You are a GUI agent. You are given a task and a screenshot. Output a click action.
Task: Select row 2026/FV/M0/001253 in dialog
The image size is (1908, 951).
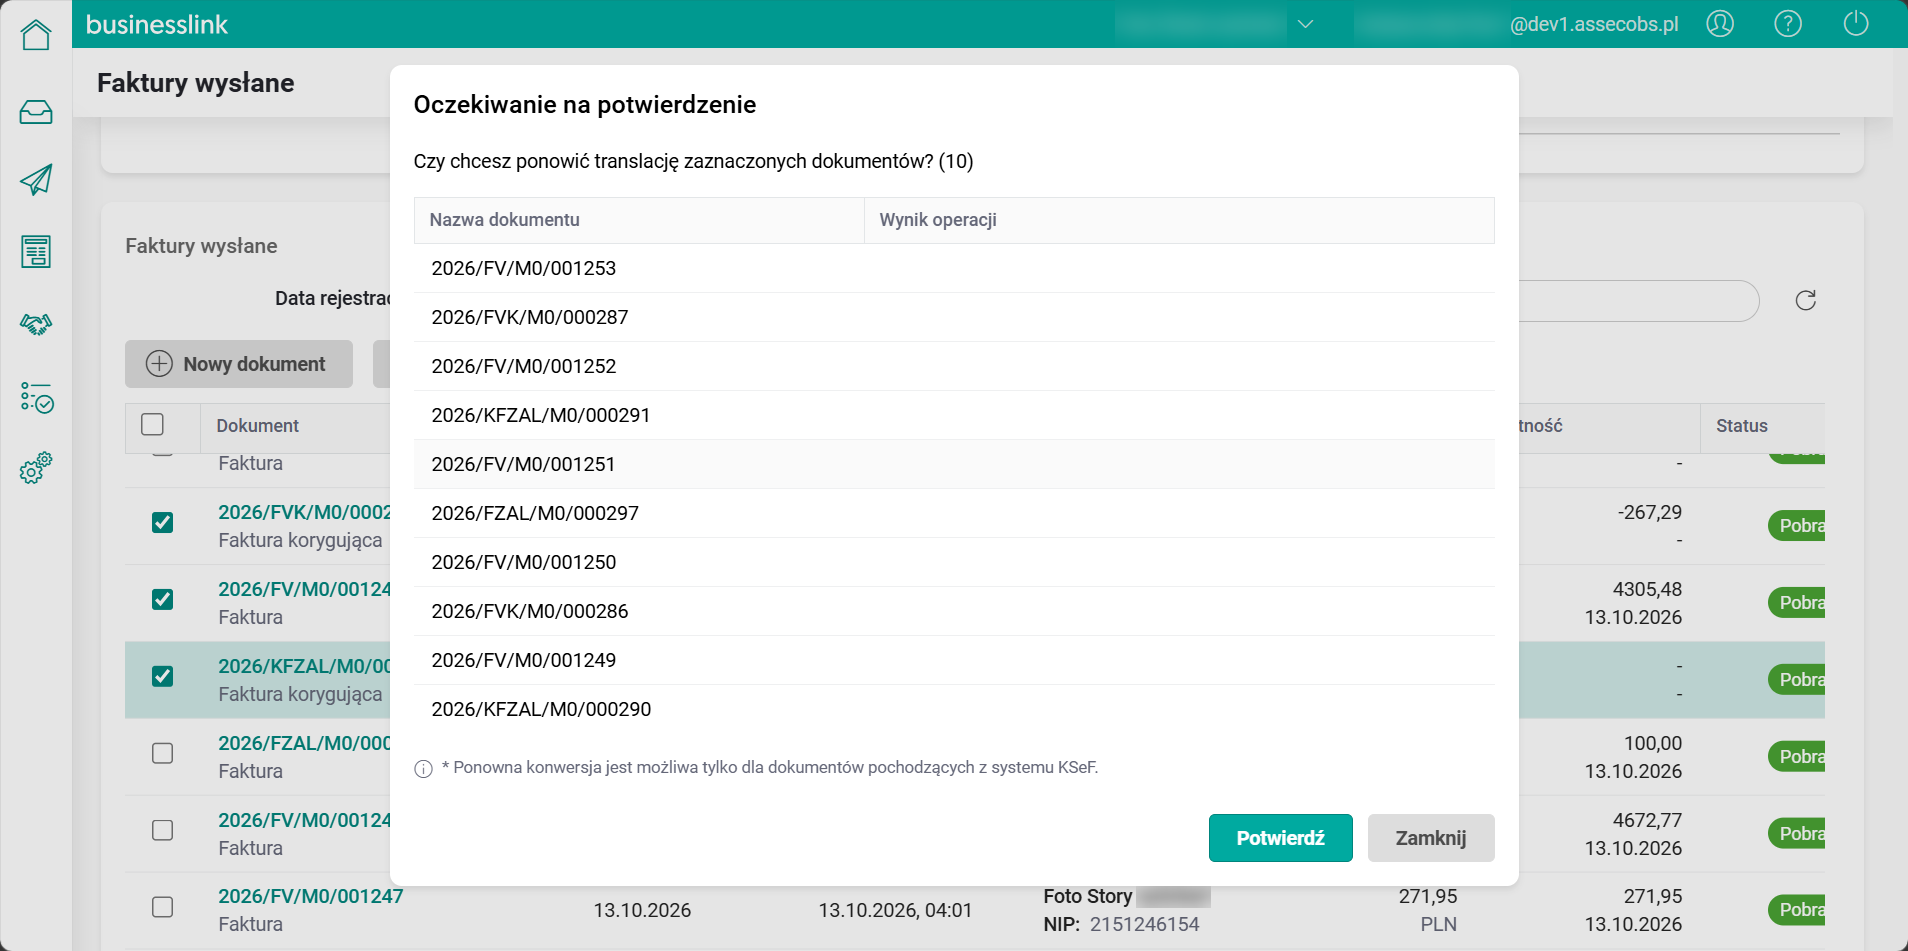click(x=954, y=268)
